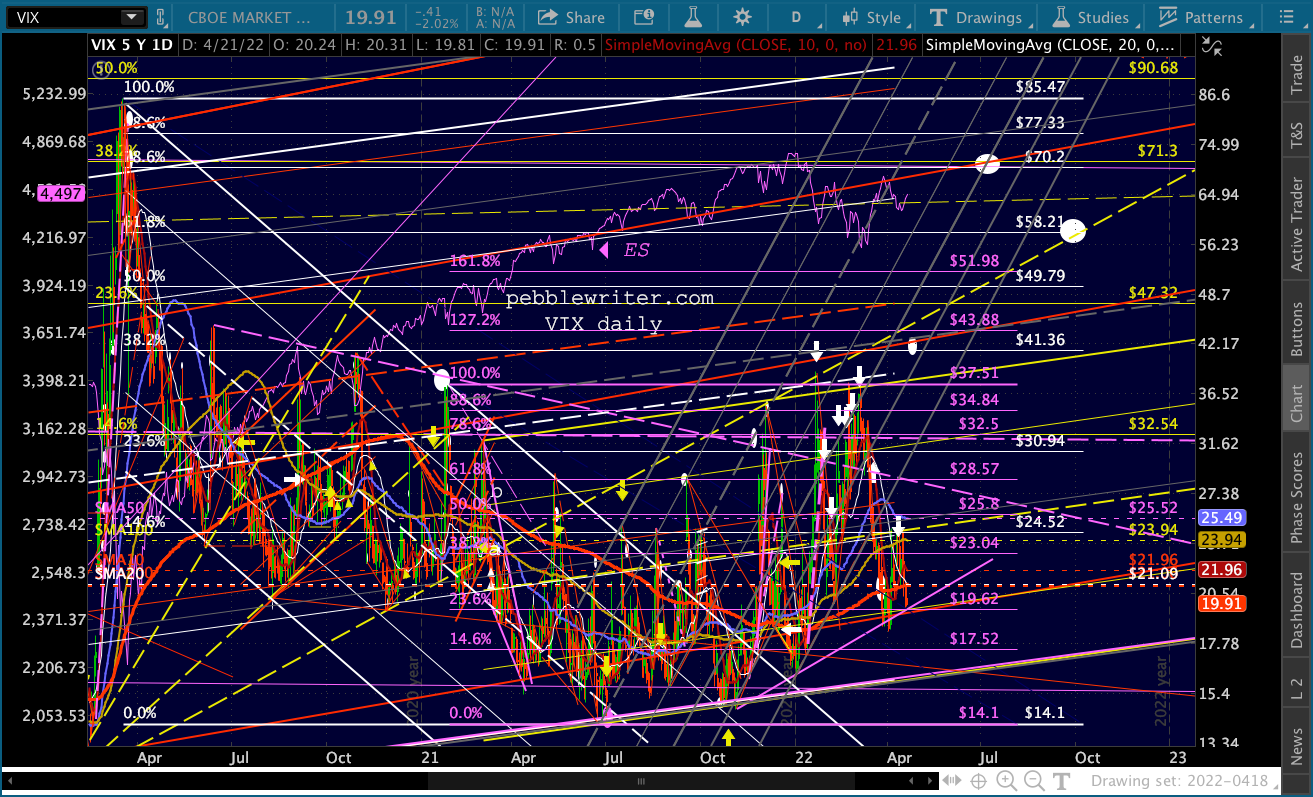Toggle the indicator visibility icon top right
This screenshot has height=797, width=1313.
point(1213,44)
